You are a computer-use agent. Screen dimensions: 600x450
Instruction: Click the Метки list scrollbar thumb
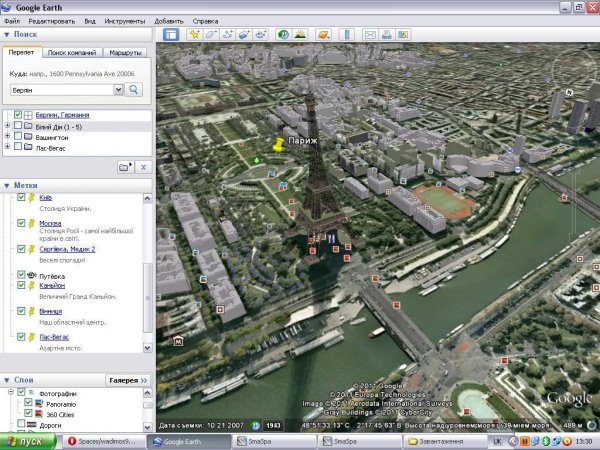[x=147, y=298]
